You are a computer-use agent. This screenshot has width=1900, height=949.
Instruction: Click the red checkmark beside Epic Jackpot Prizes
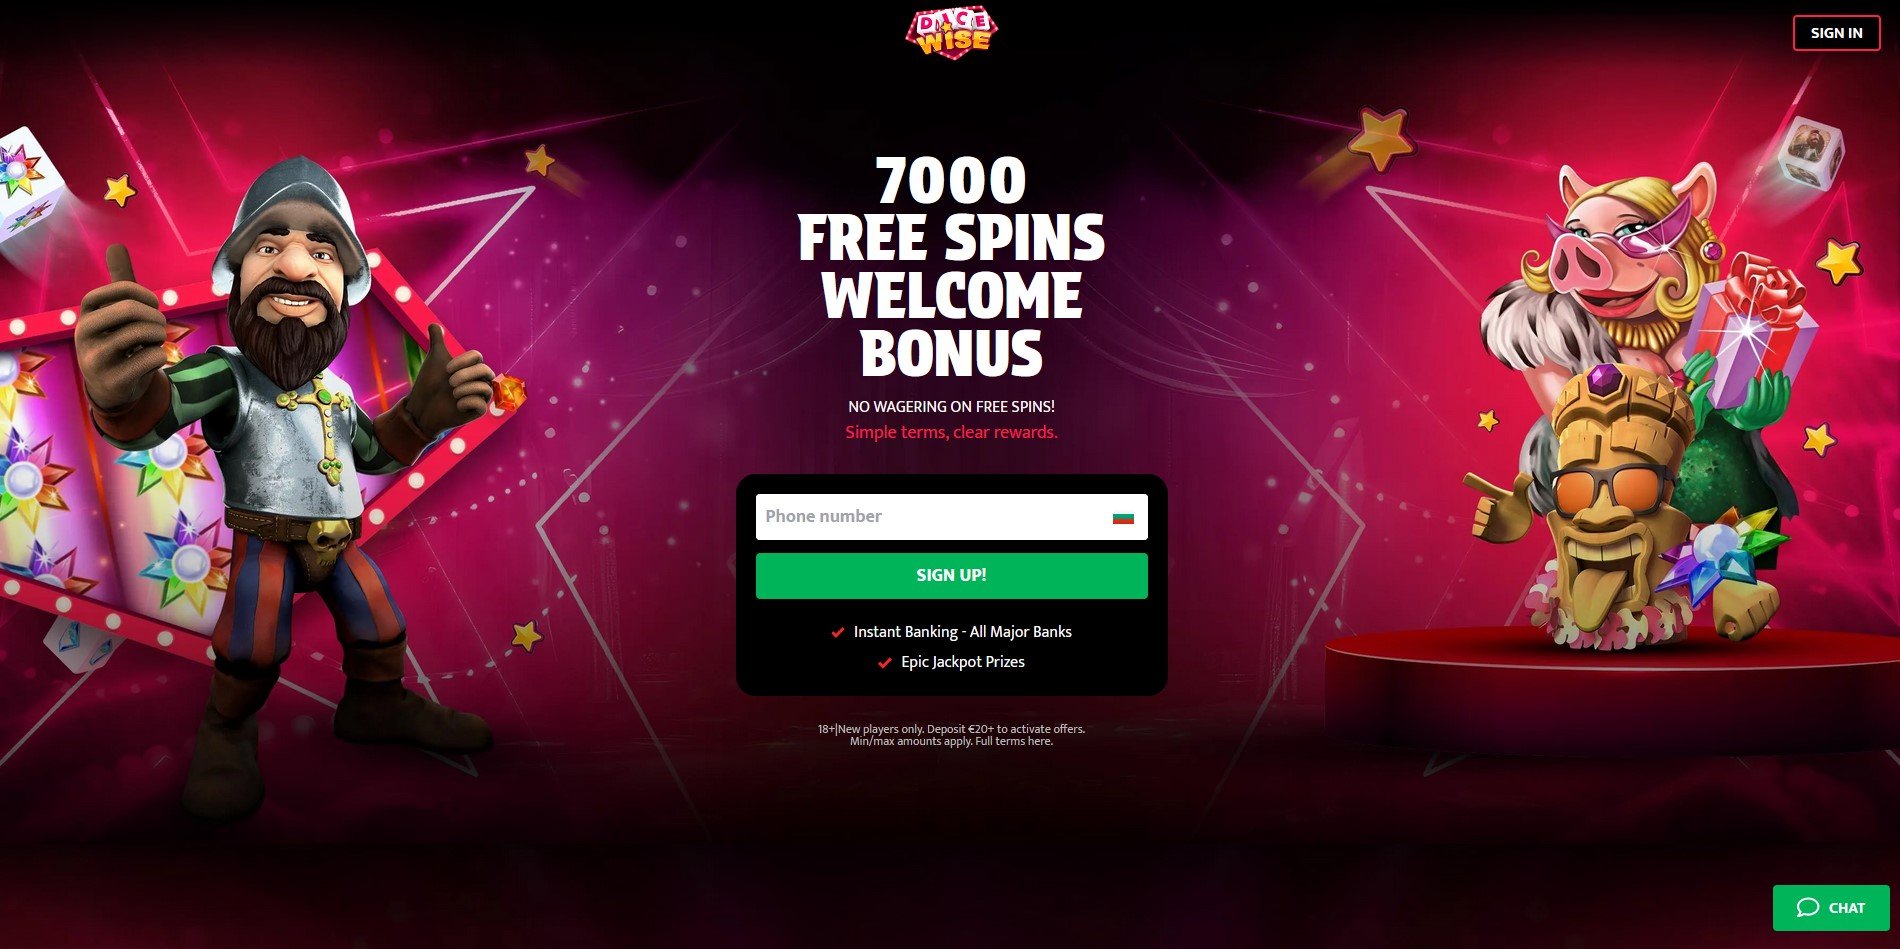(x=885, y=662)
